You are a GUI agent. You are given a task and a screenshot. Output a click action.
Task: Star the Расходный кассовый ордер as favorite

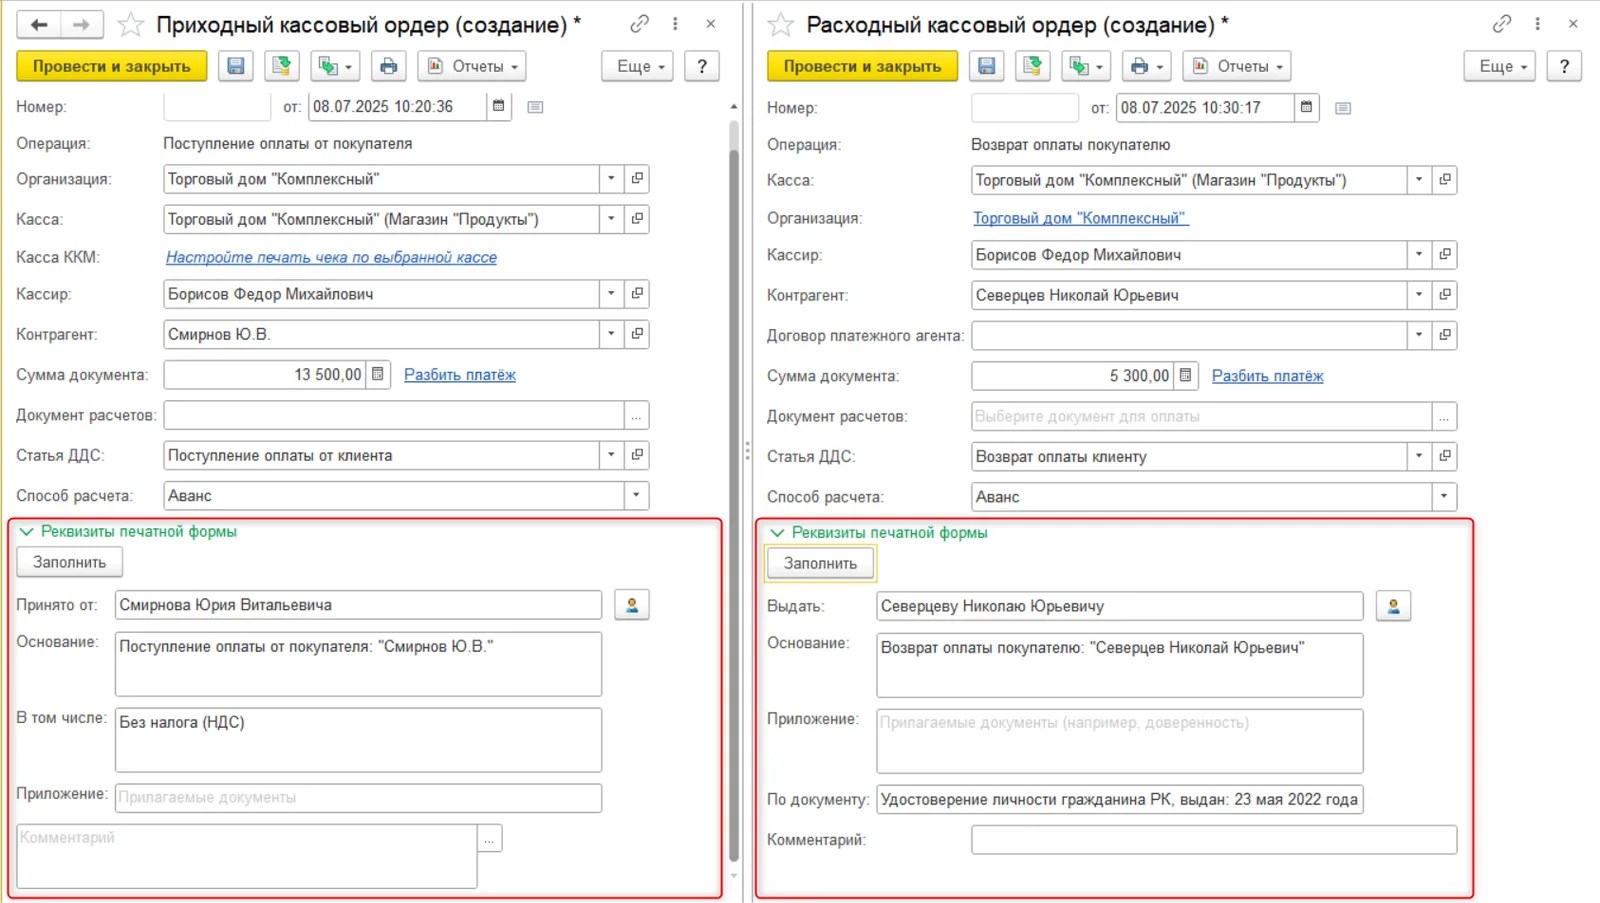(780, 25)
